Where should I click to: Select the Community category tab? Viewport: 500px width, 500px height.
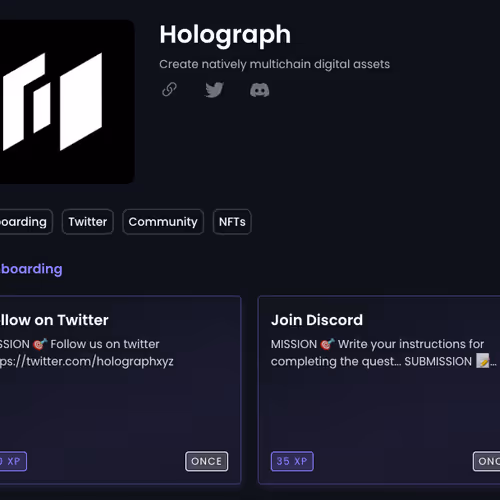point(163,222)
